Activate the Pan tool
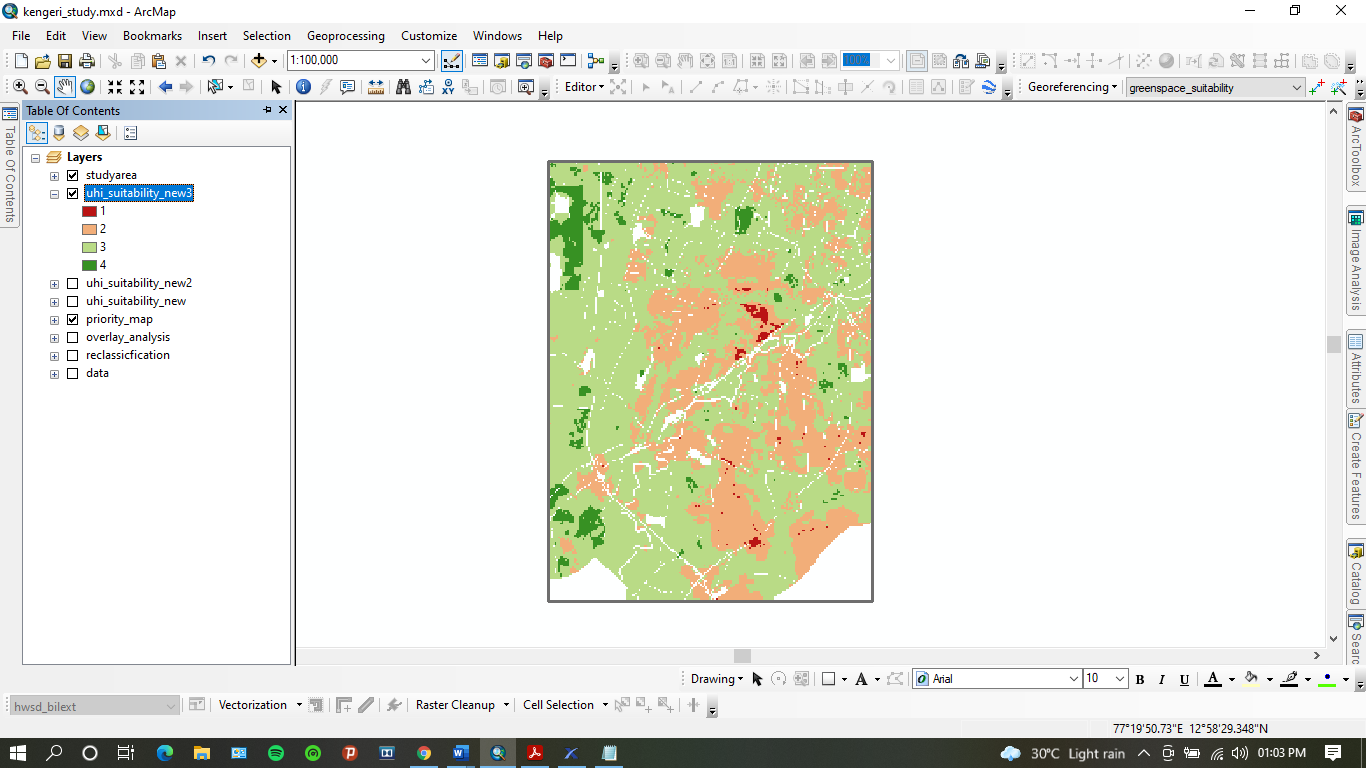Image resolution: width=1366 pixels, height=768 pixels. (63, 86)
